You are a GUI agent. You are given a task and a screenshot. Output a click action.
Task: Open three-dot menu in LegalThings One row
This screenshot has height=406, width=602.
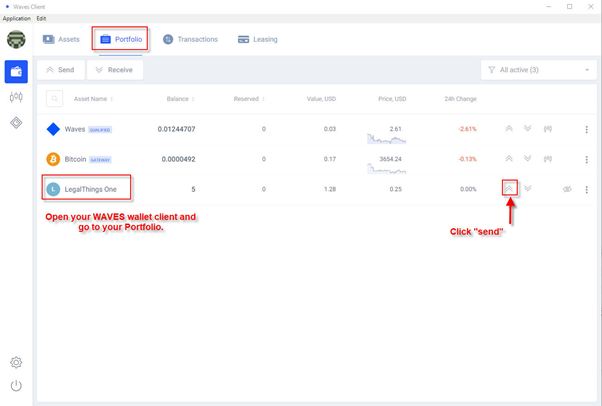tap(586, 189)
